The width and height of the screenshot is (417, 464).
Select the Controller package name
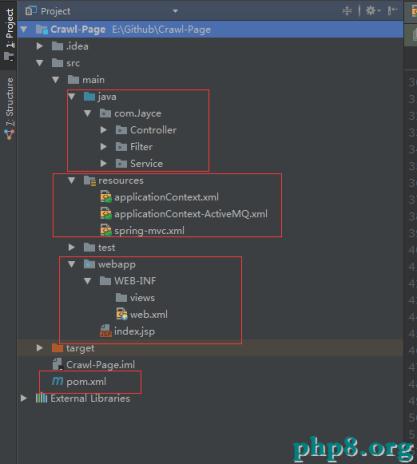point(153,130)
